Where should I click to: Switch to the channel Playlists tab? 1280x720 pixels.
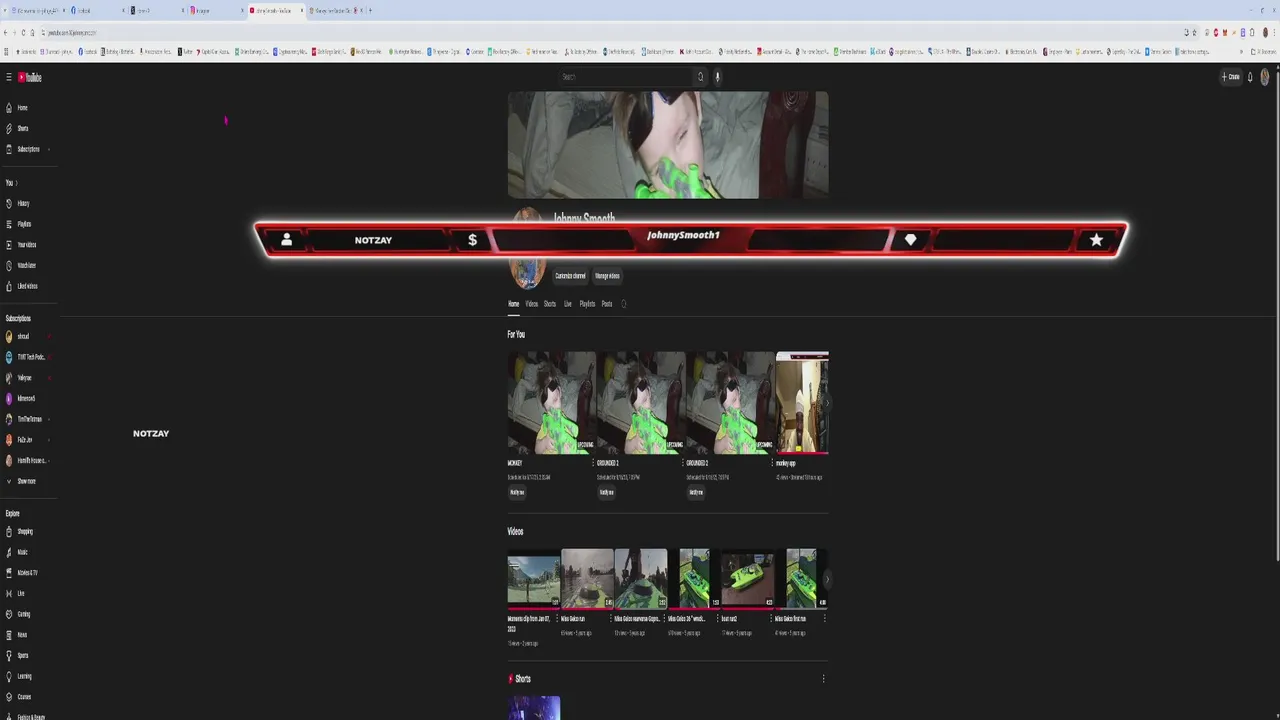click(587, 304)
